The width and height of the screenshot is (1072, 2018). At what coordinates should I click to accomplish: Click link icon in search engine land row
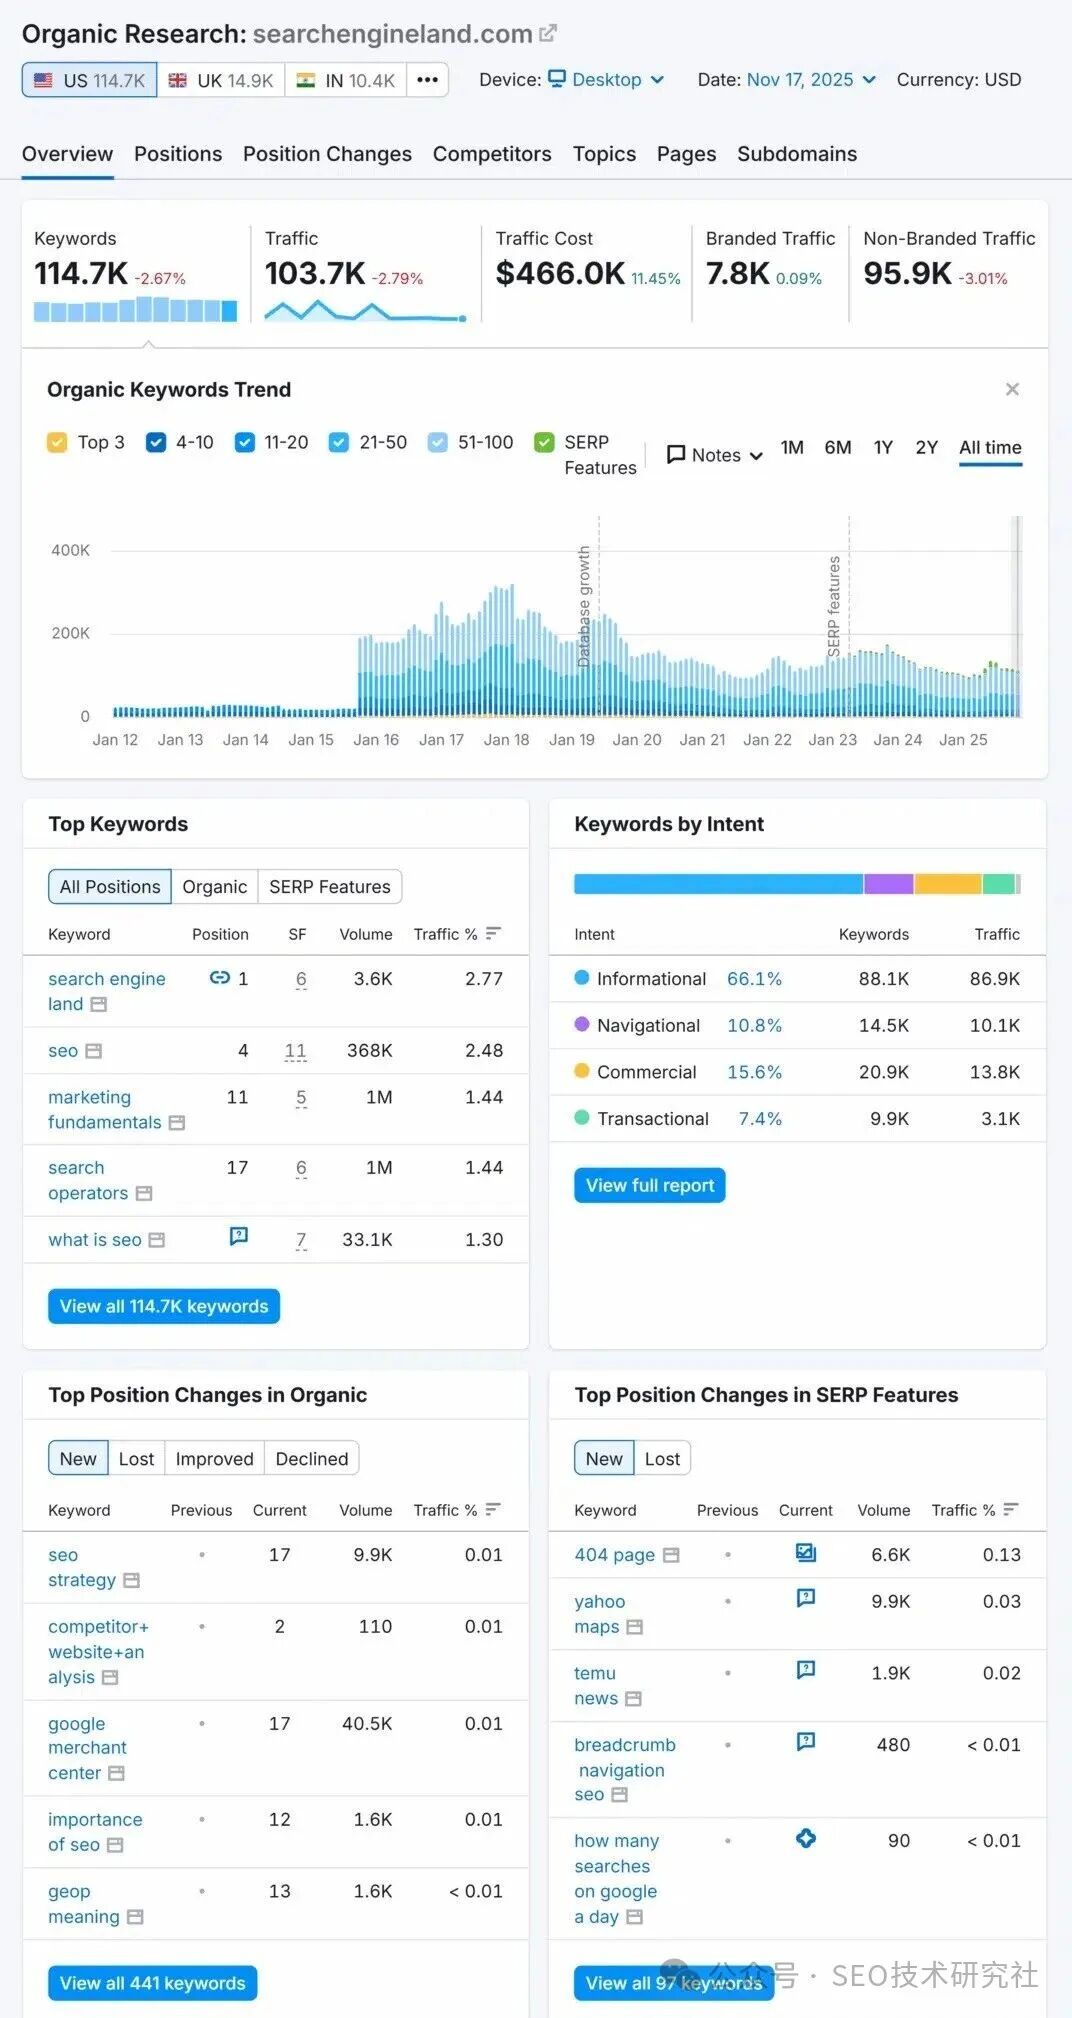pyautogui.click(x=219, y=978)
